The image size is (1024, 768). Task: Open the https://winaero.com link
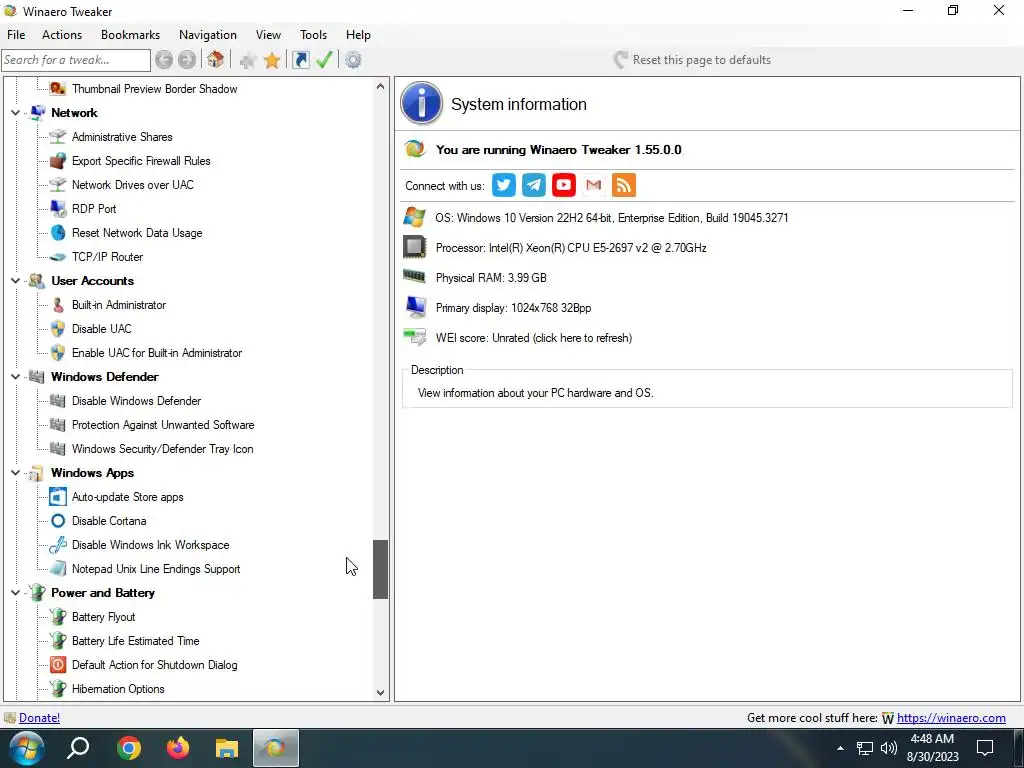[951, 718]
